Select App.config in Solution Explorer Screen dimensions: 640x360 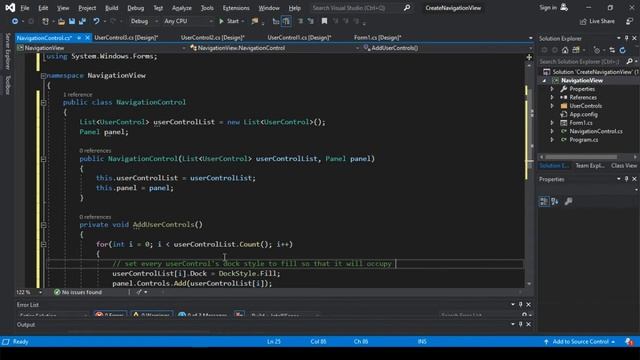583,115
